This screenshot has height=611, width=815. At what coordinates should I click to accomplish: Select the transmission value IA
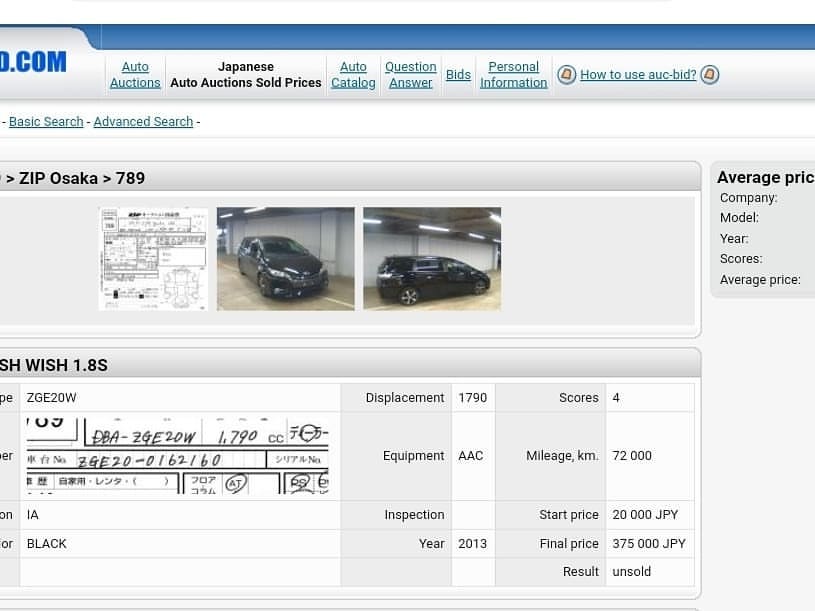click(33, 515)
